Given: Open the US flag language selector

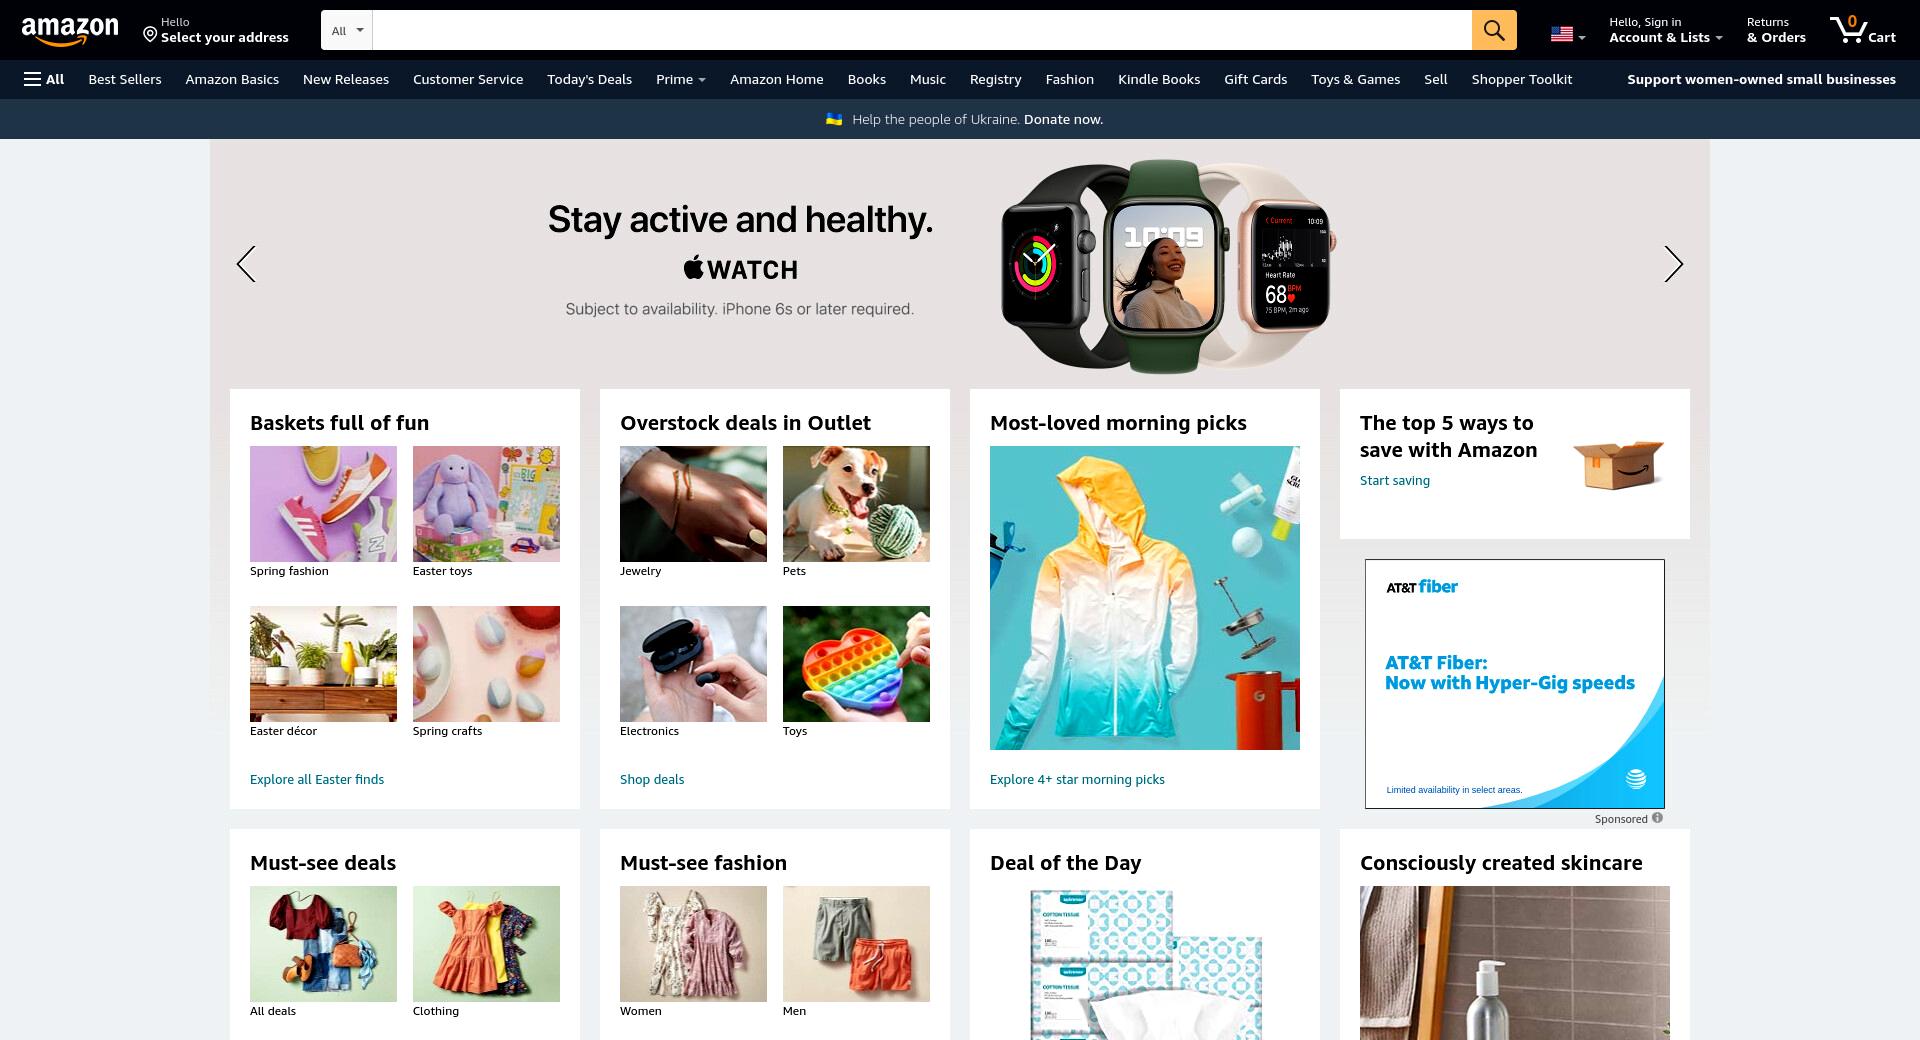Looking at the screenshot, I should (1568, 35).
